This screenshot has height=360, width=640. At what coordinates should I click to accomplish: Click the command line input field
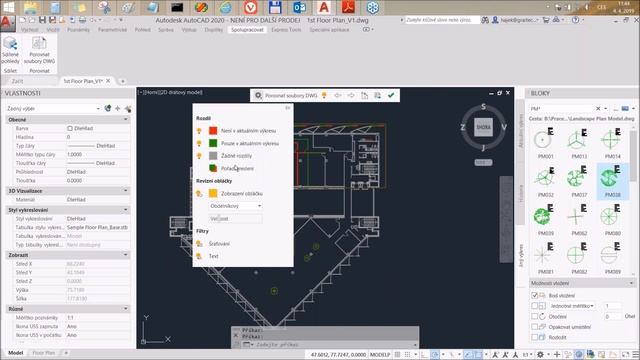click(x=333, y=345)
